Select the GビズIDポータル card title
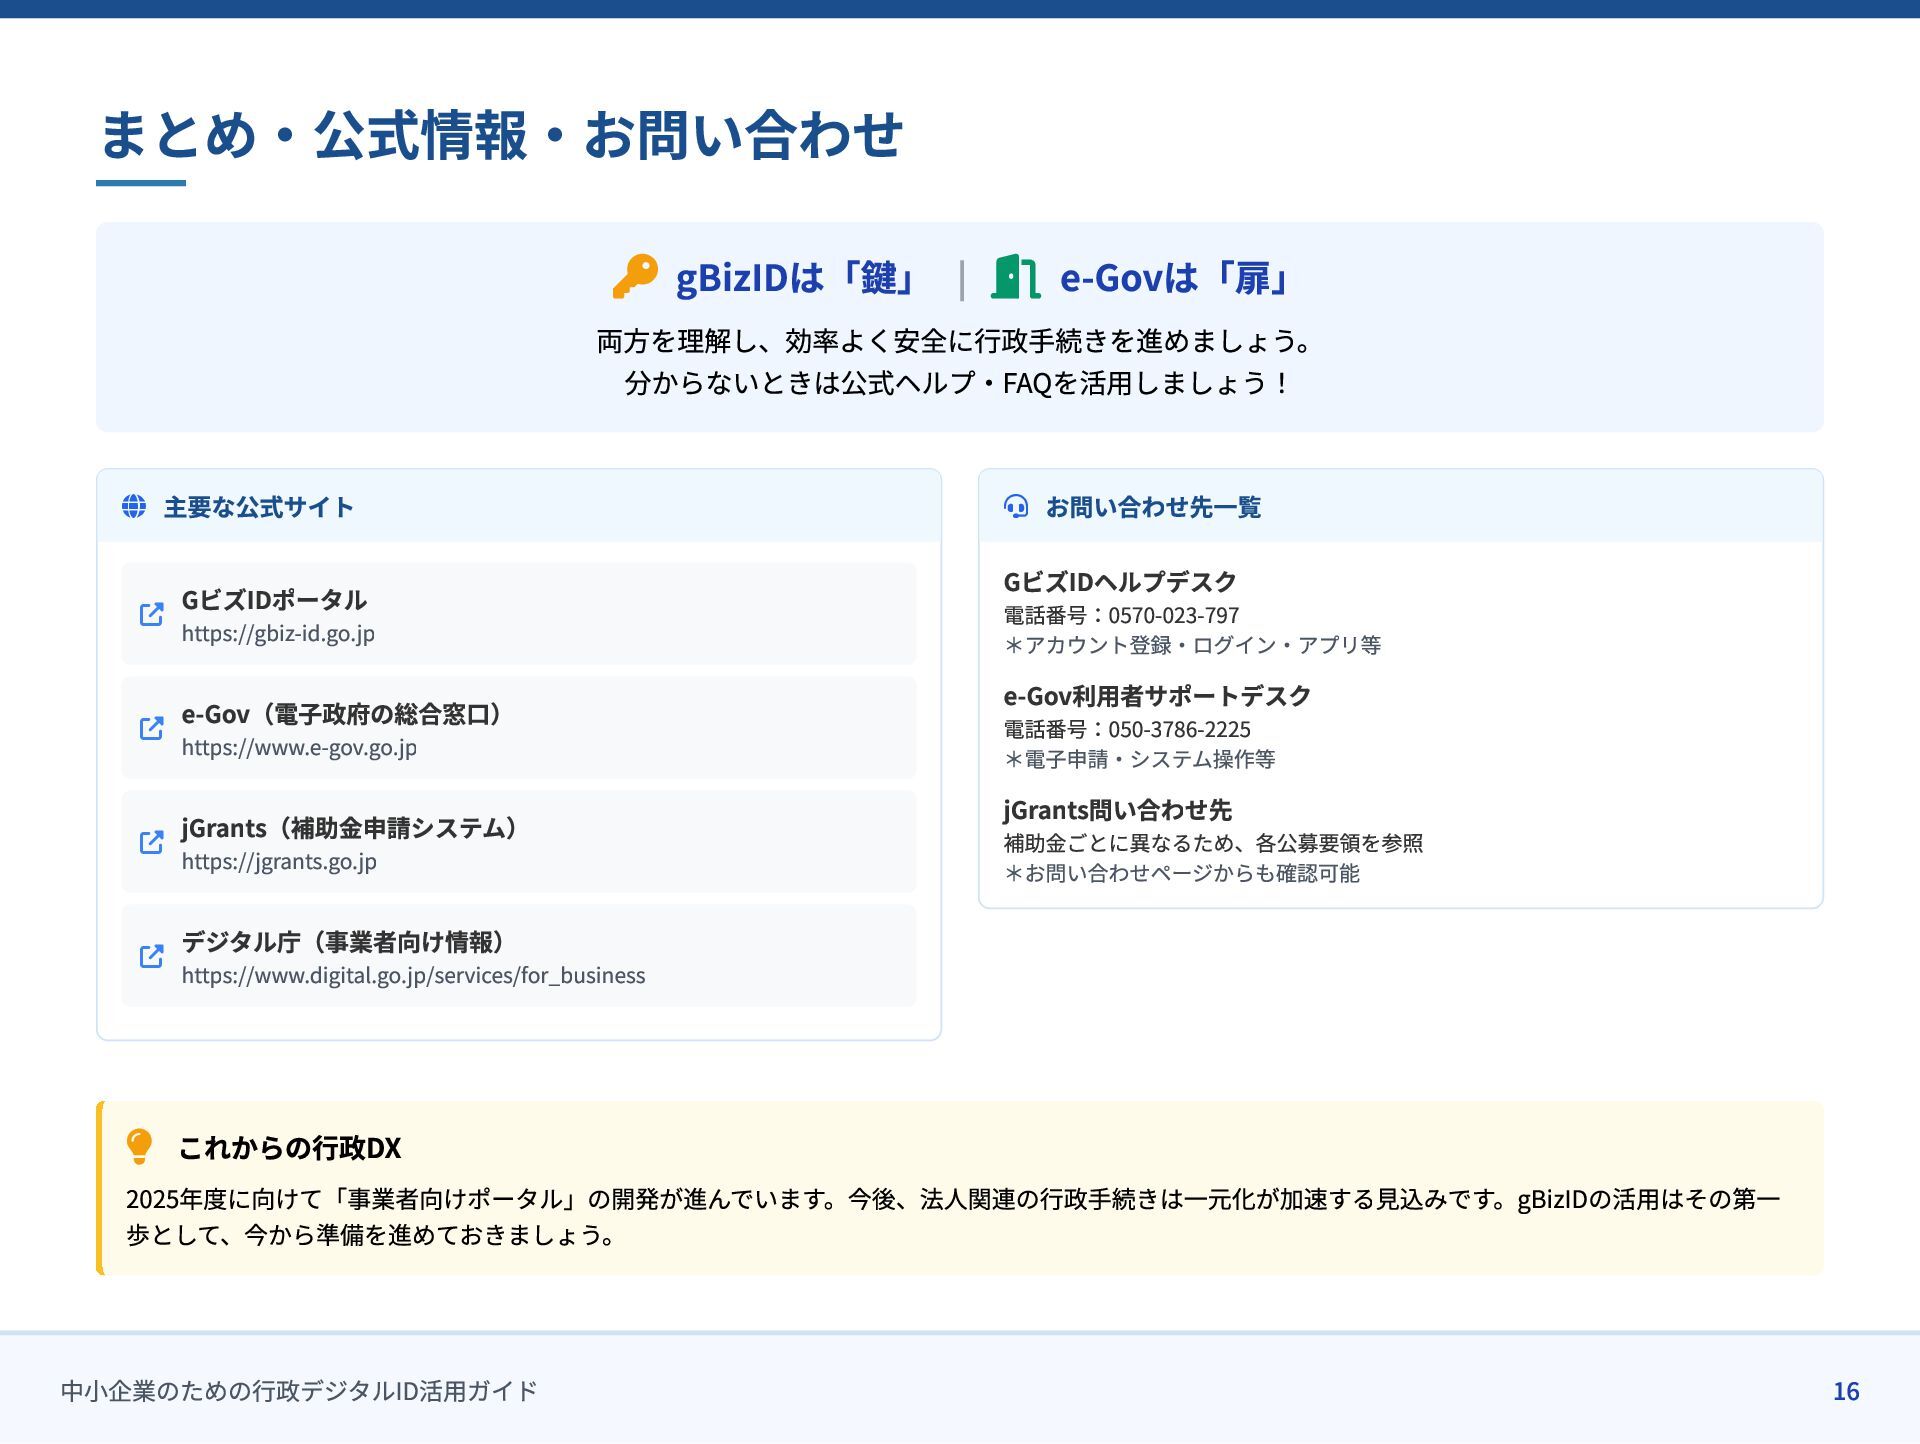The width and height of the screenshot is (1920, 1444). click(274, 600)
